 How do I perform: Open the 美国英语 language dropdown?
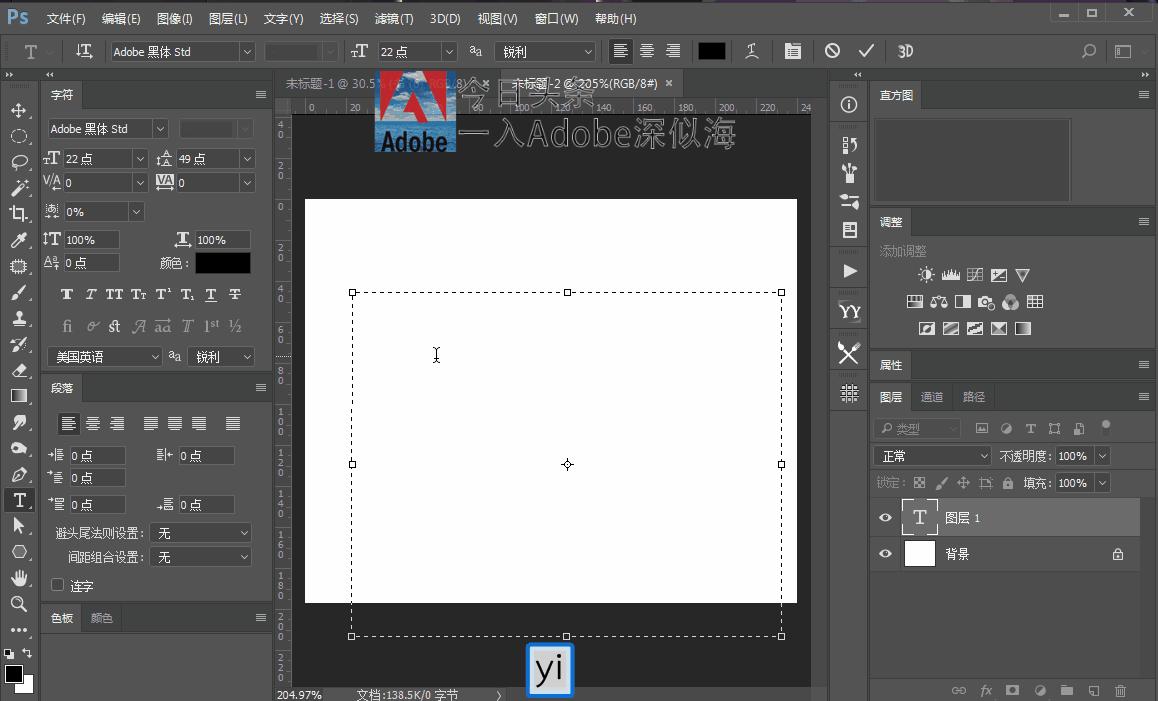tap(104, 356)
